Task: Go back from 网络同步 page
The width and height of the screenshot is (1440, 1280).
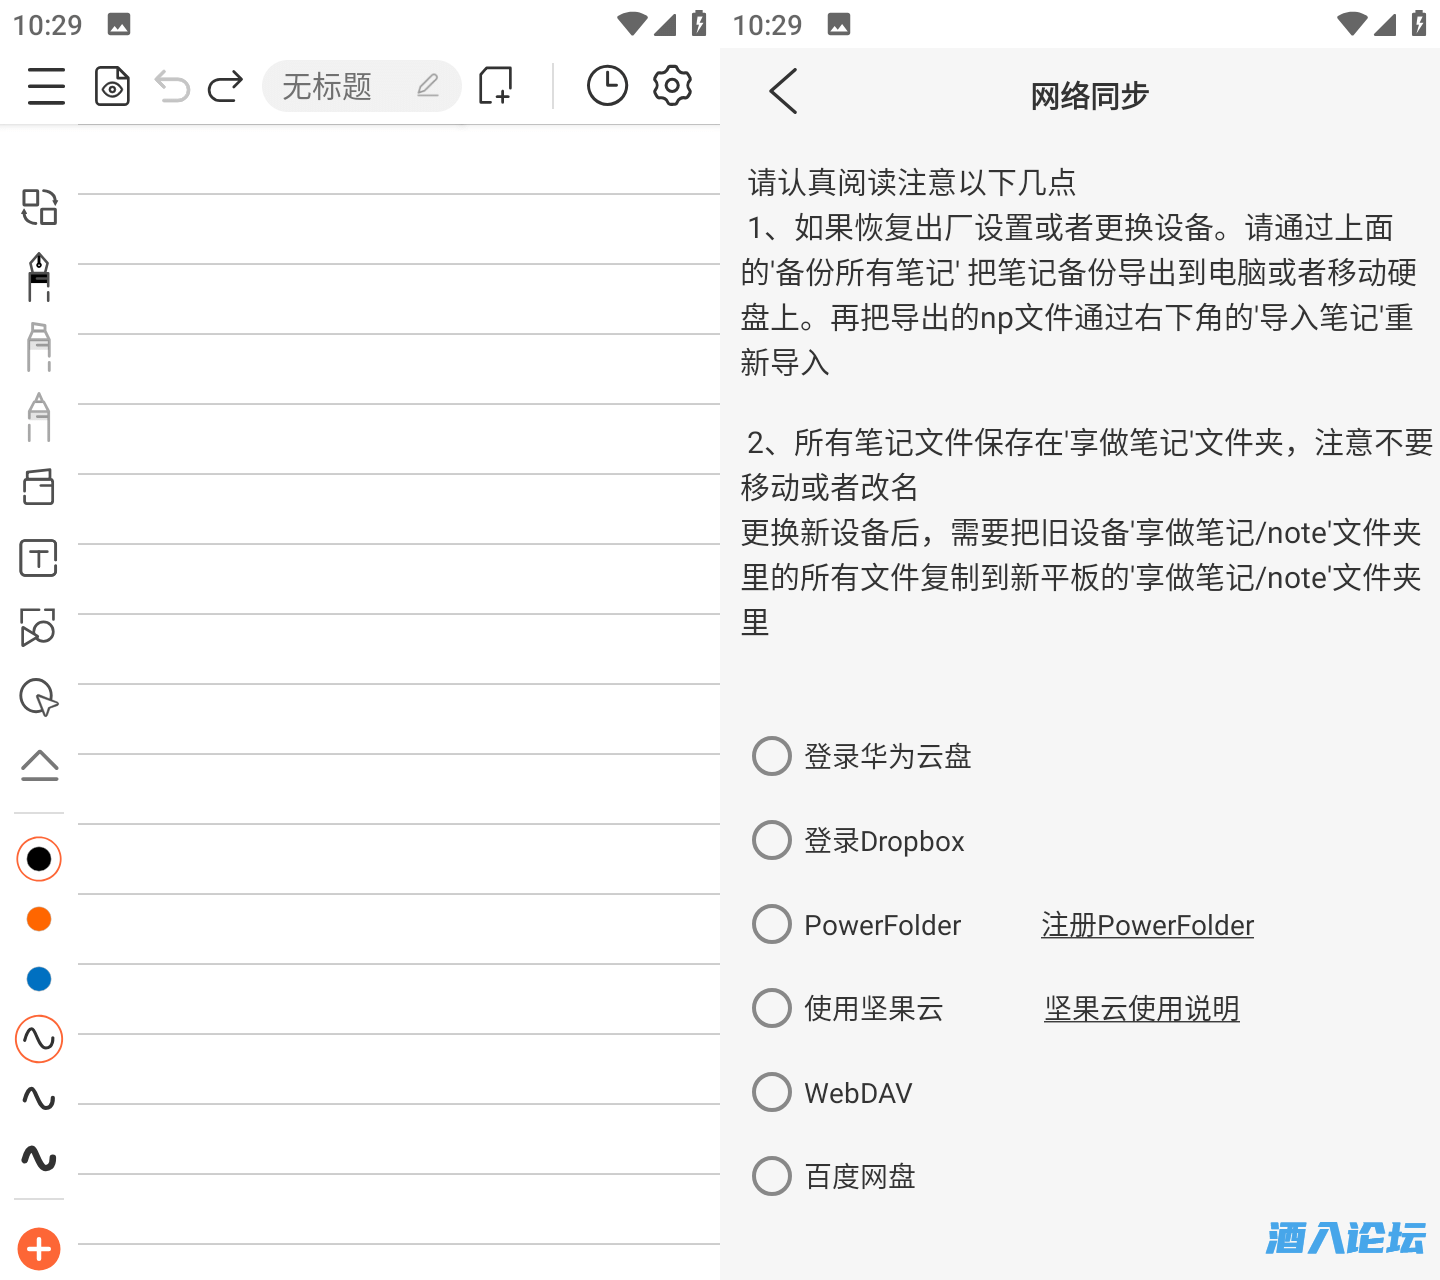Action: 783,92
